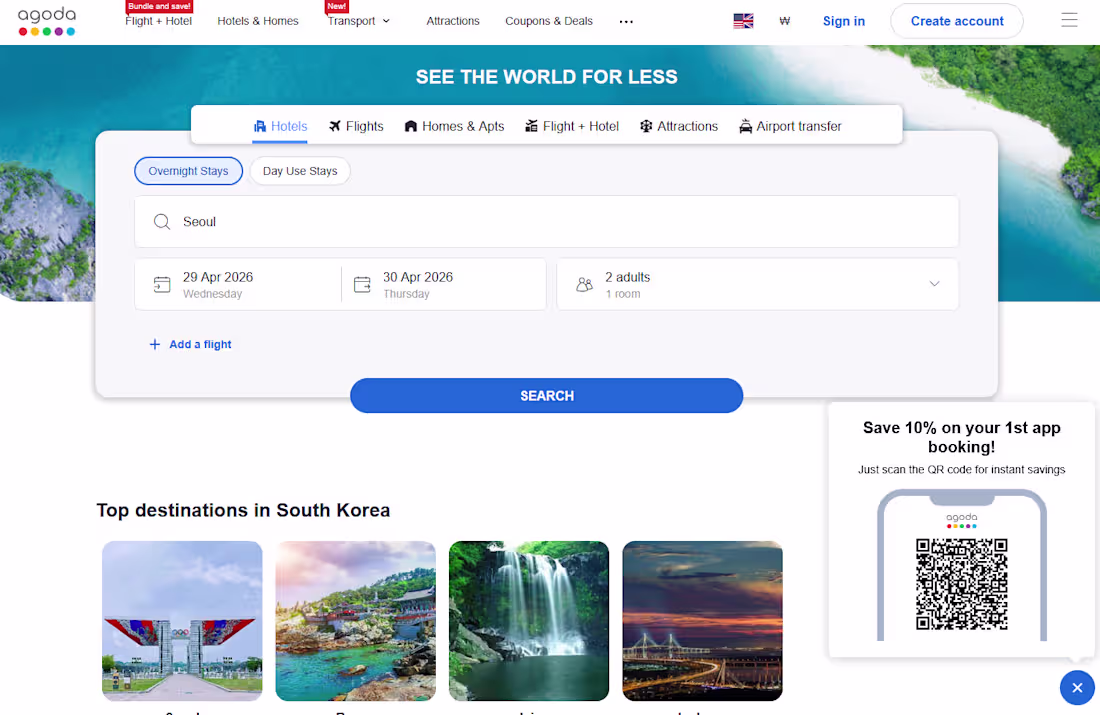
Task: Click the magnifier icon in destination field
Action: coord(162,222)
